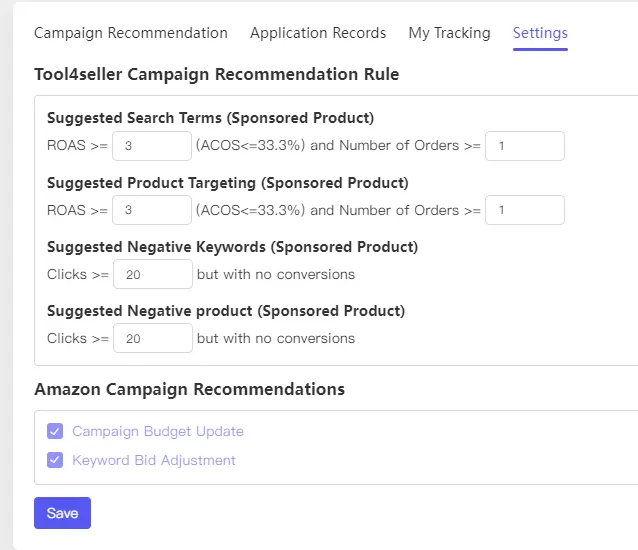Click the Keyword Bid Adjustment label text
This screenshot has width=638, height=550.
click(154, 461)
